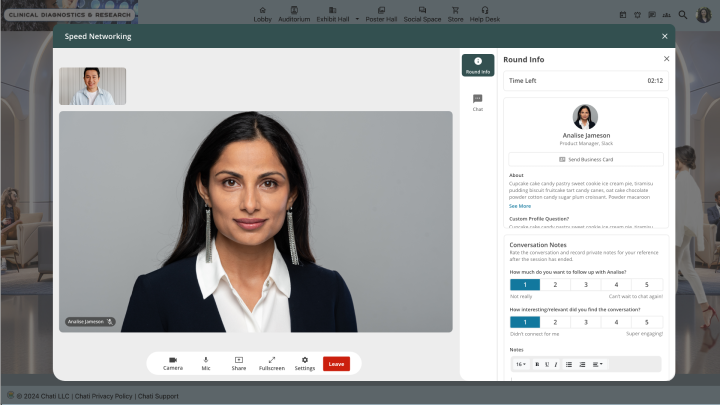Screen dimensions: 720x405
Task: Click the Clinical Diagnostics & Research logo
Action: point(70,15)
